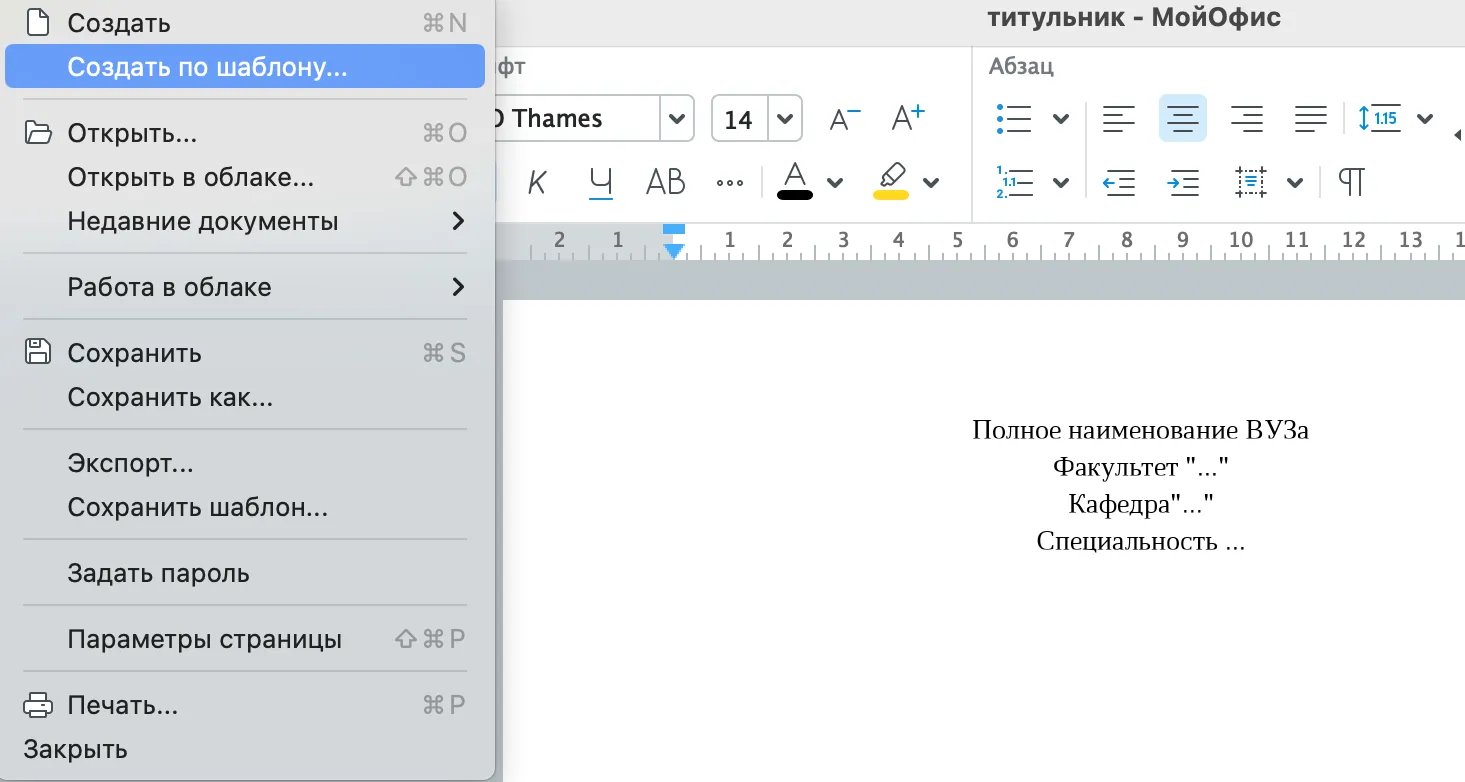Apply yellow highlight color

pos(891,181)
